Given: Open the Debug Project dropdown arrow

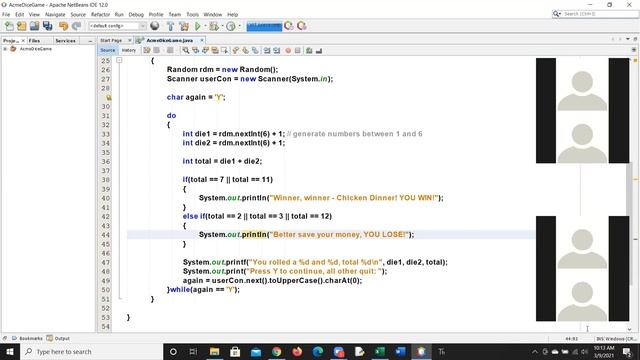Looking at the screenshot, I should coord(222,26).
